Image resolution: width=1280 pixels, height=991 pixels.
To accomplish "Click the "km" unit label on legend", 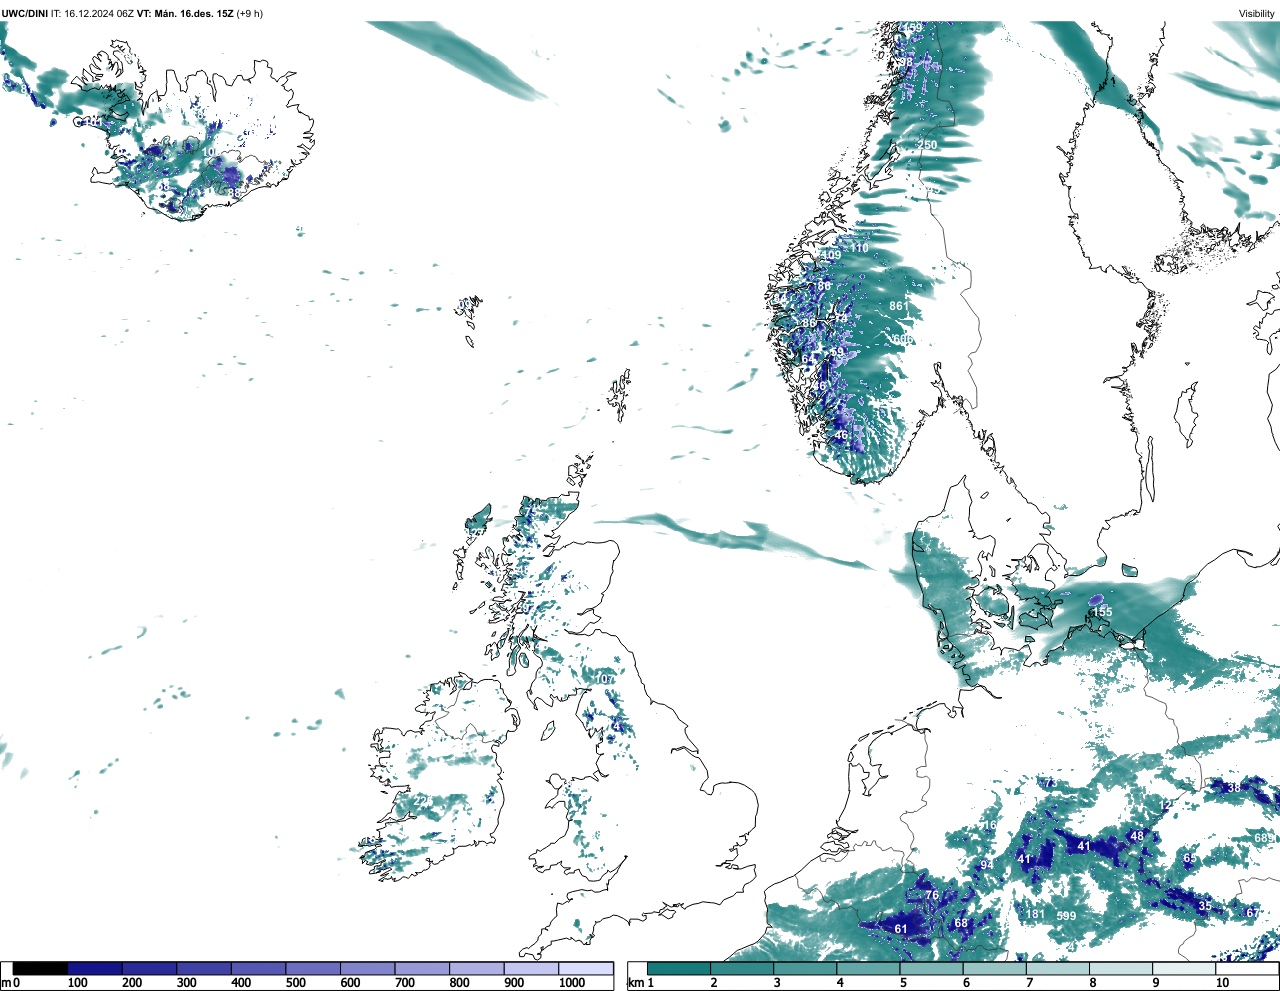I will click(x=635, y=983).
